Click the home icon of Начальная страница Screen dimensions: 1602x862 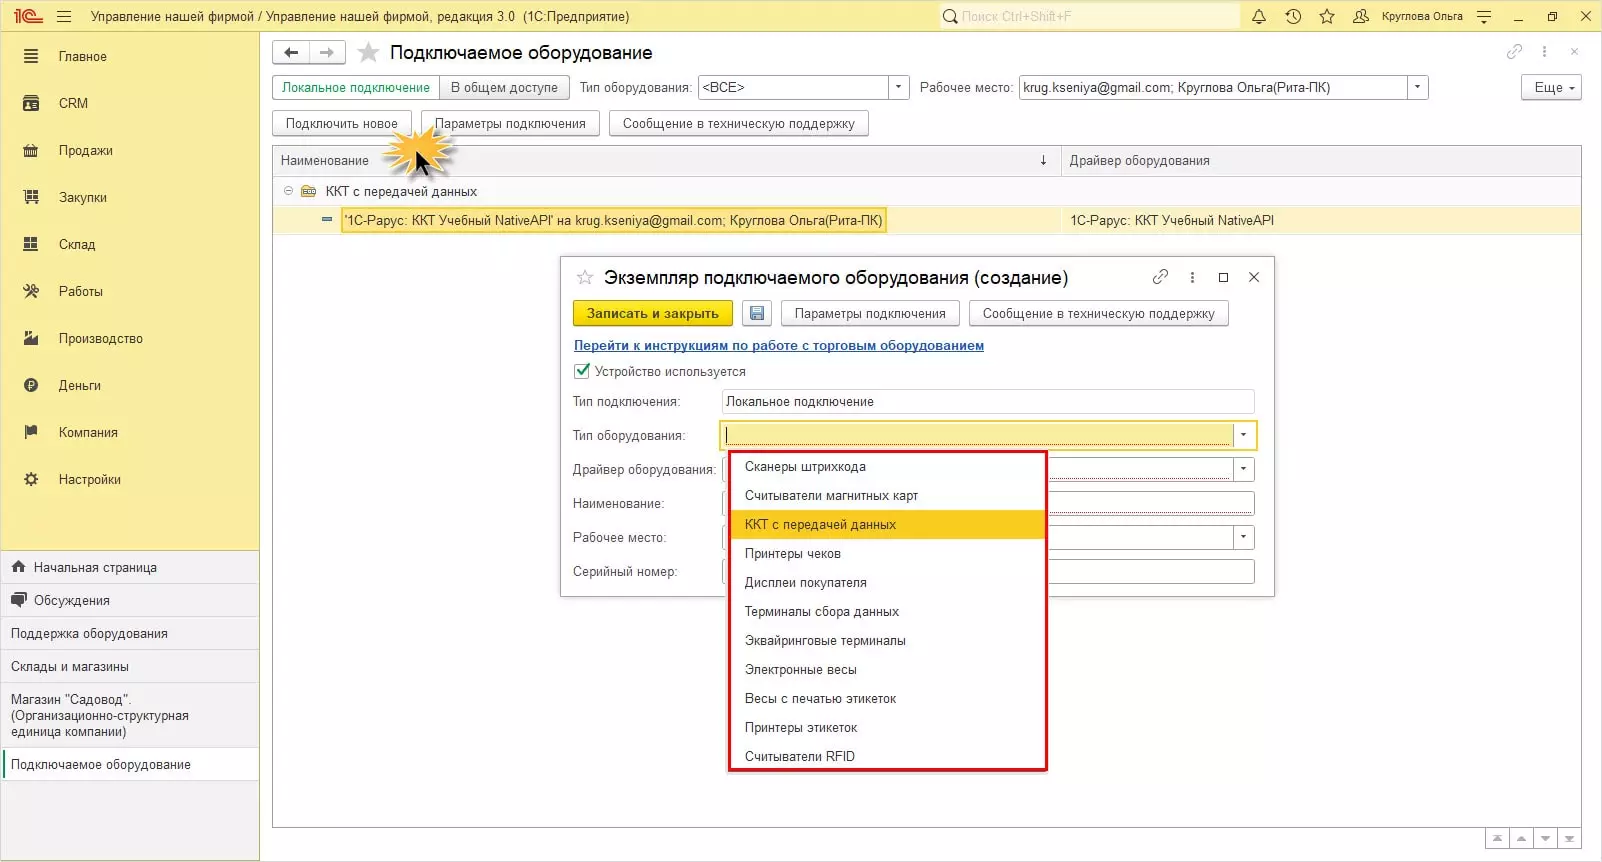[x=18, y=567]
